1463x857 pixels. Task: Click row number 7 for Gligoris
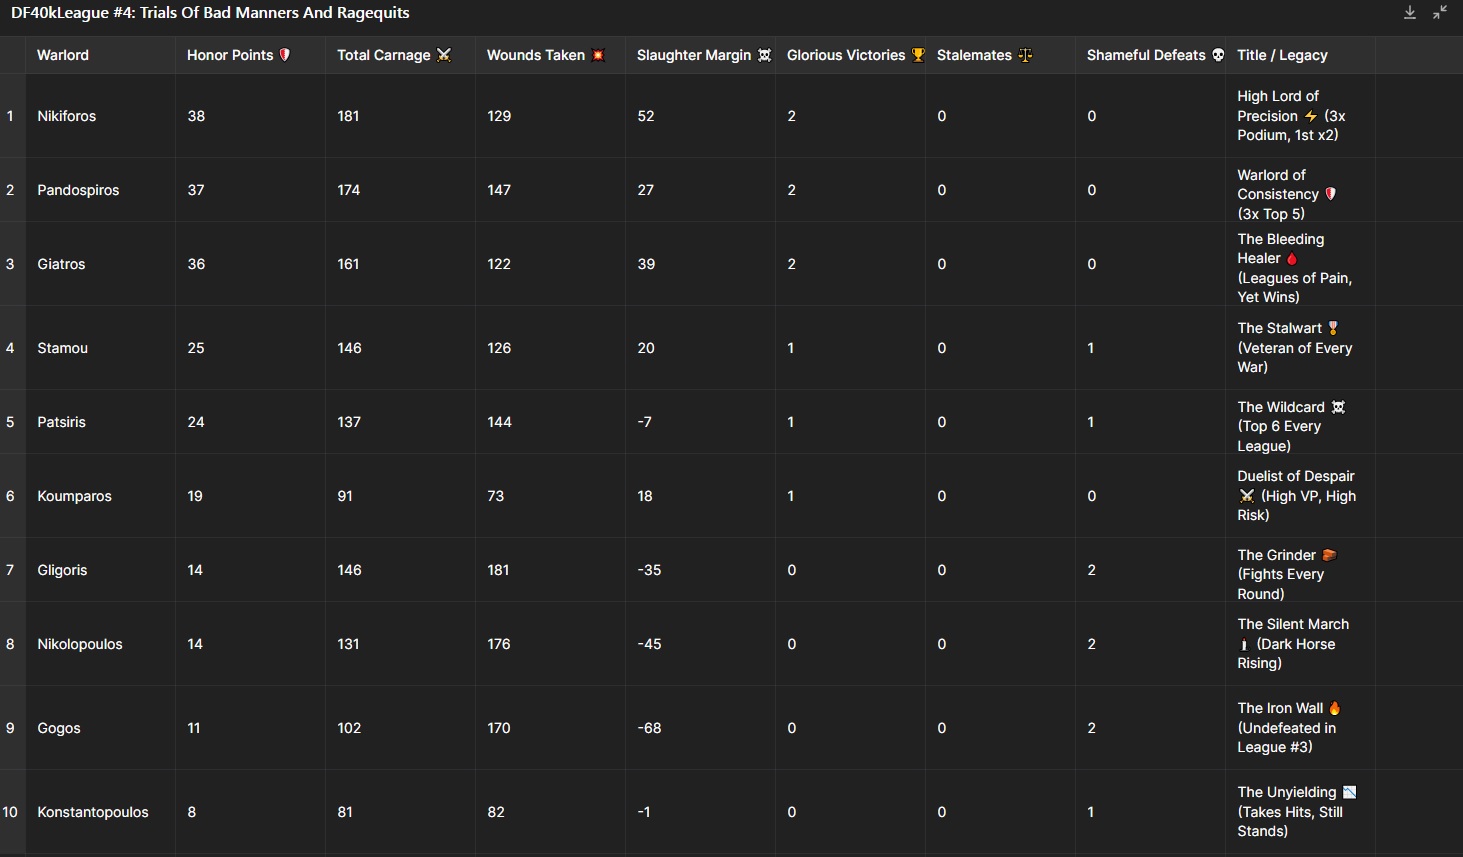pyautogui.click(x=10, y=570)
